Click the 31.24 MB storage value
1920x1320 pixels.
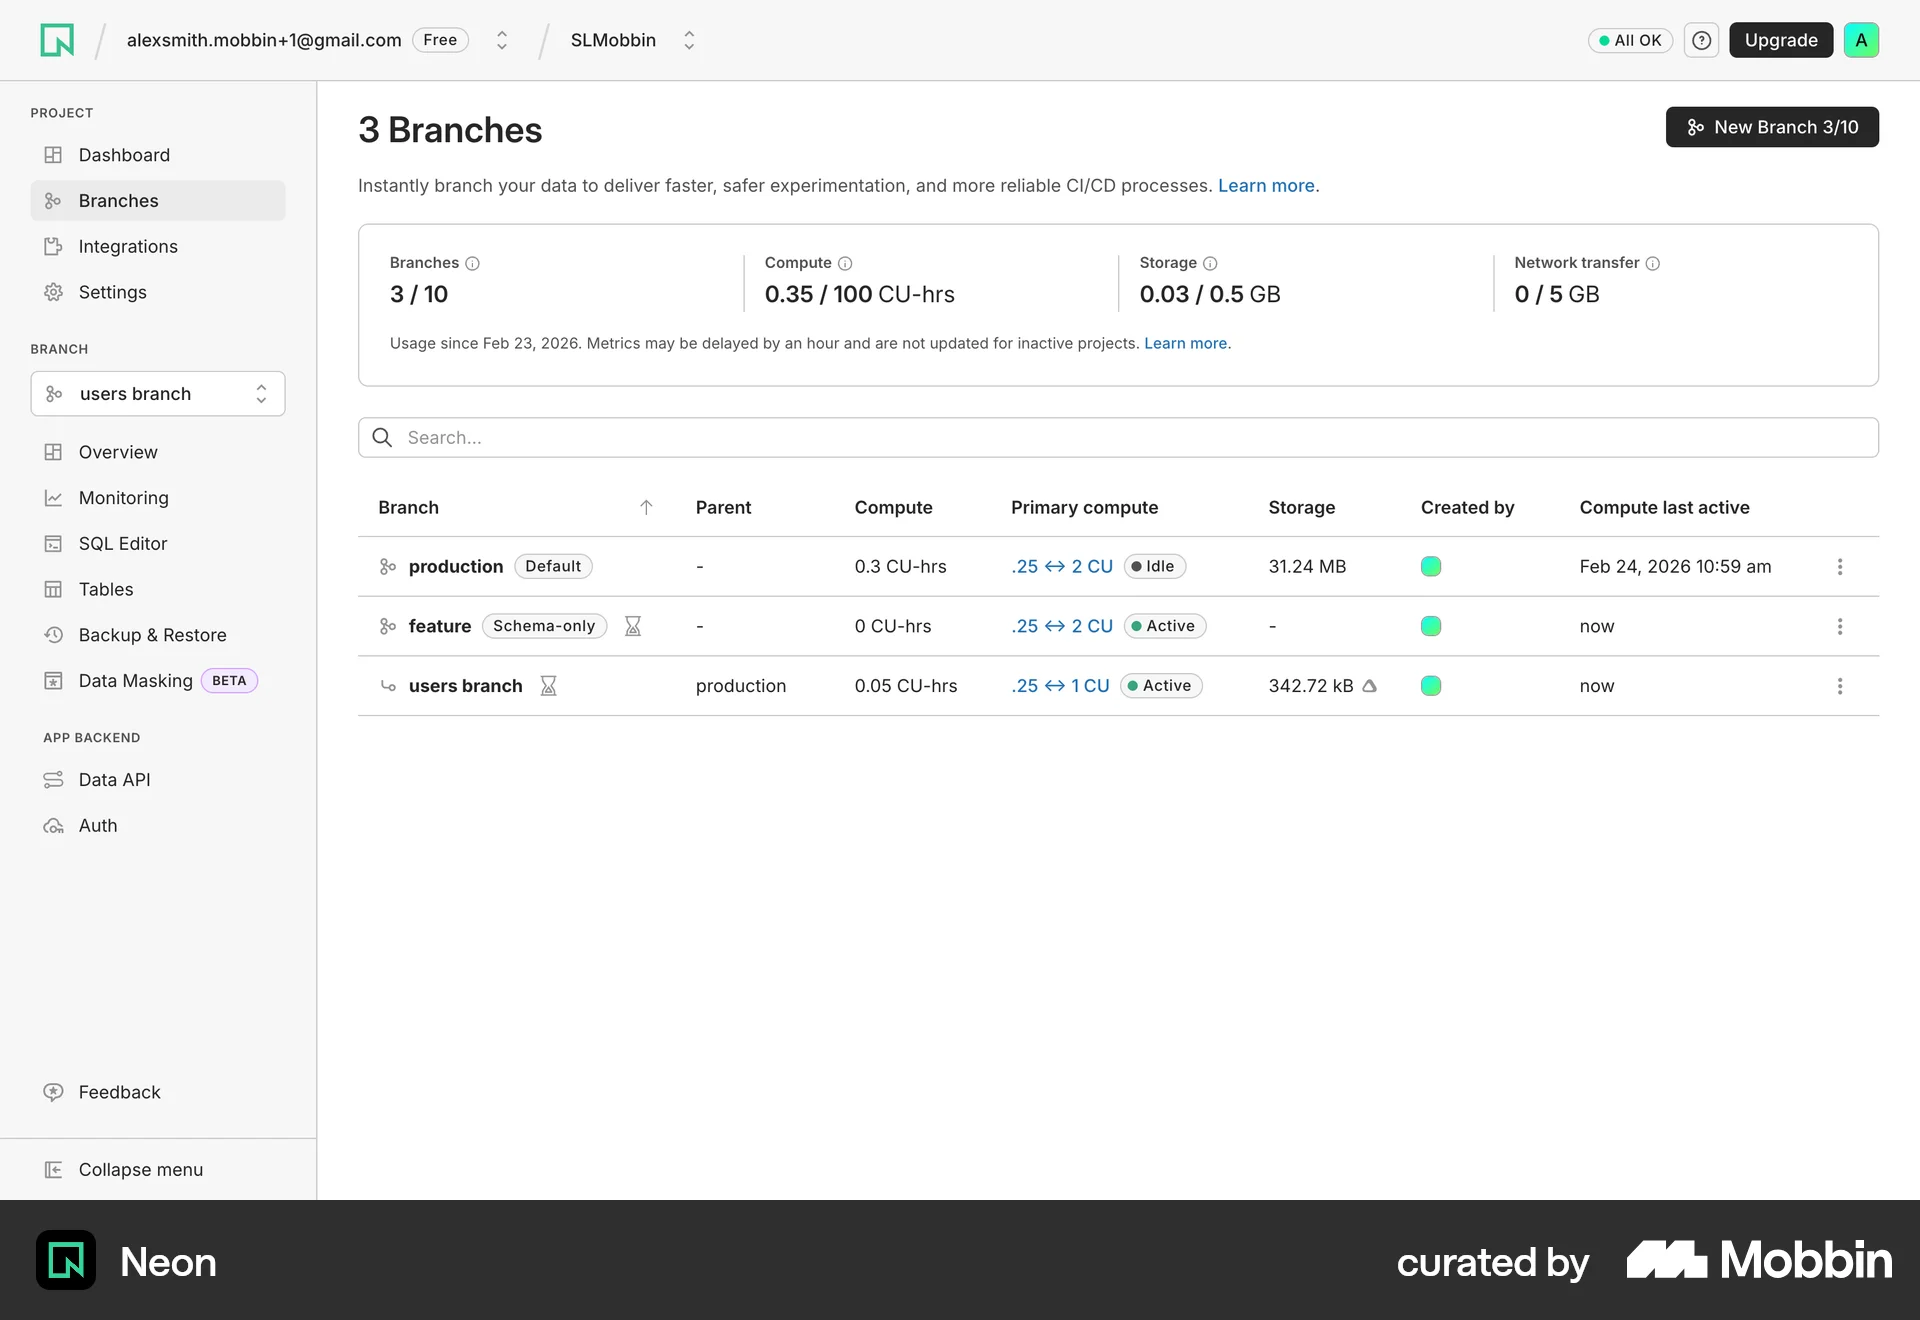[x=1307, y=567]
